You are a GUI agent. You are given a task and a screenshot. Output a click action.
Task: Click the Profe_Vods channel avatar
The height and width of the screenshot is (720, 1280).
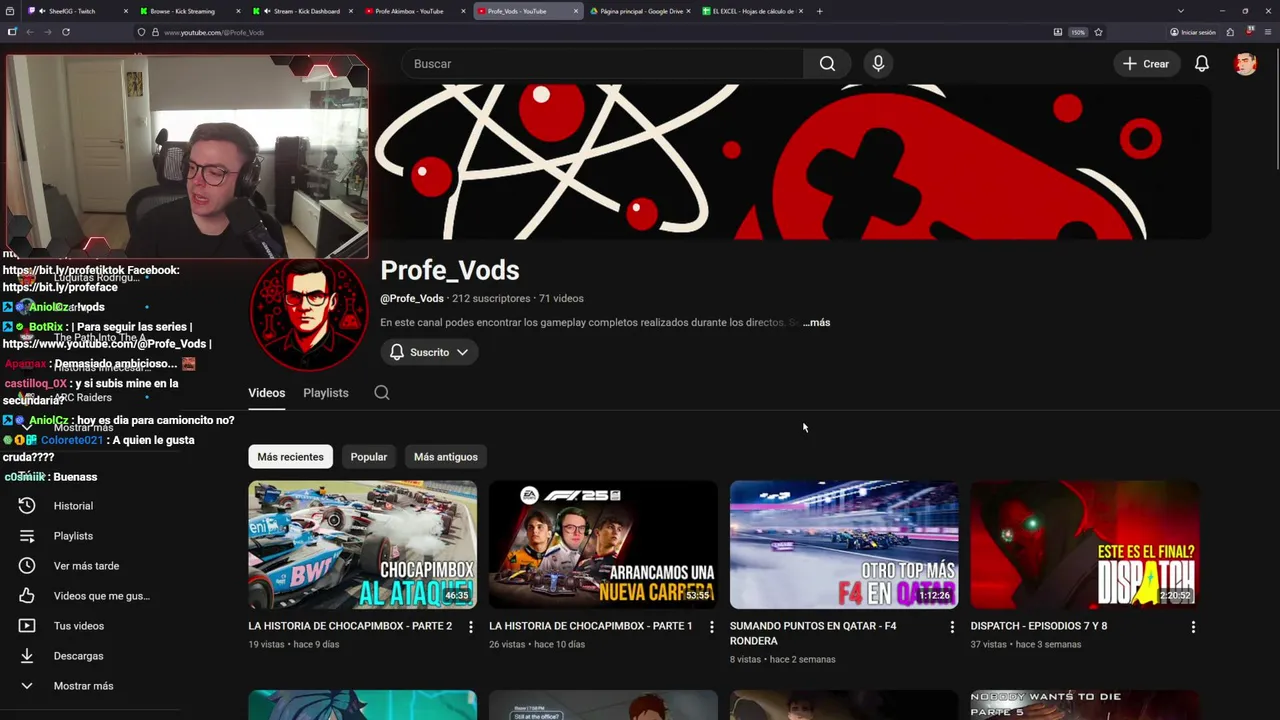[x=309, y=314]
